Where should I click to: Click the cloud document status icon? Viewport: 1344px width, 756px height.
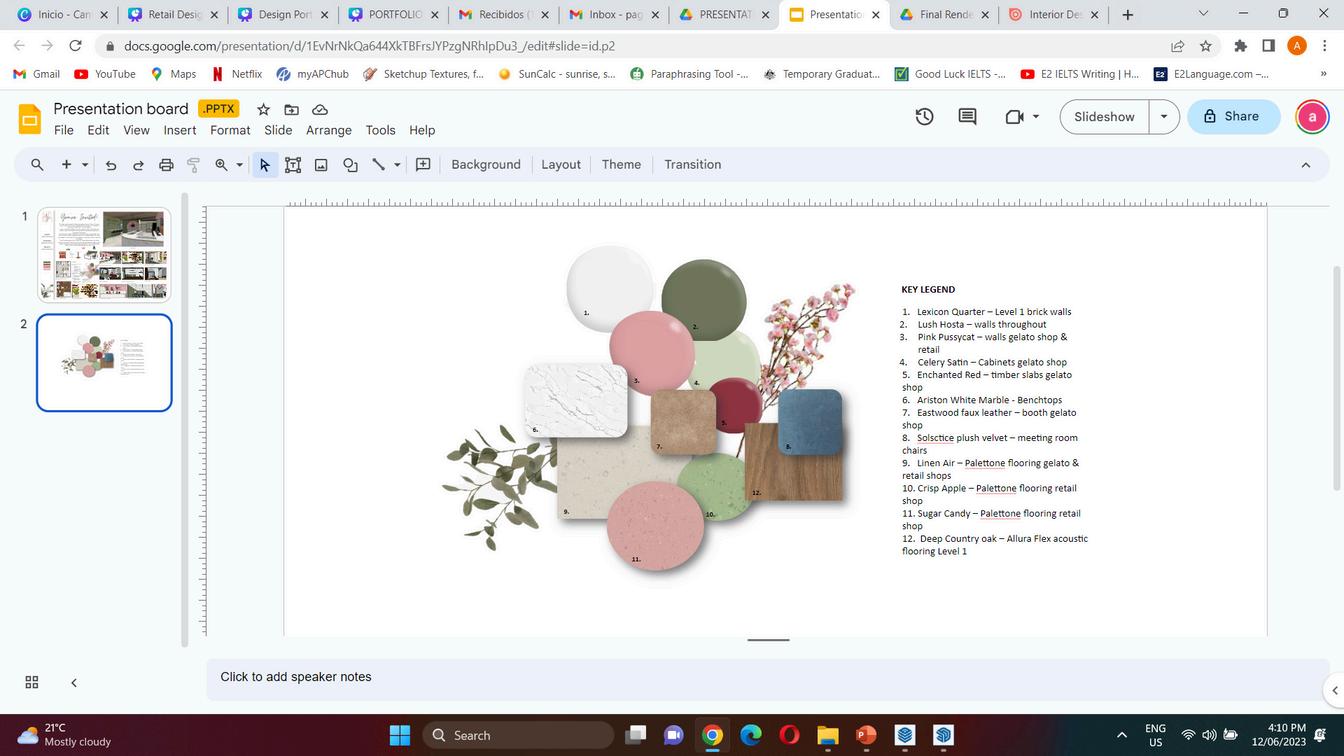320,109
